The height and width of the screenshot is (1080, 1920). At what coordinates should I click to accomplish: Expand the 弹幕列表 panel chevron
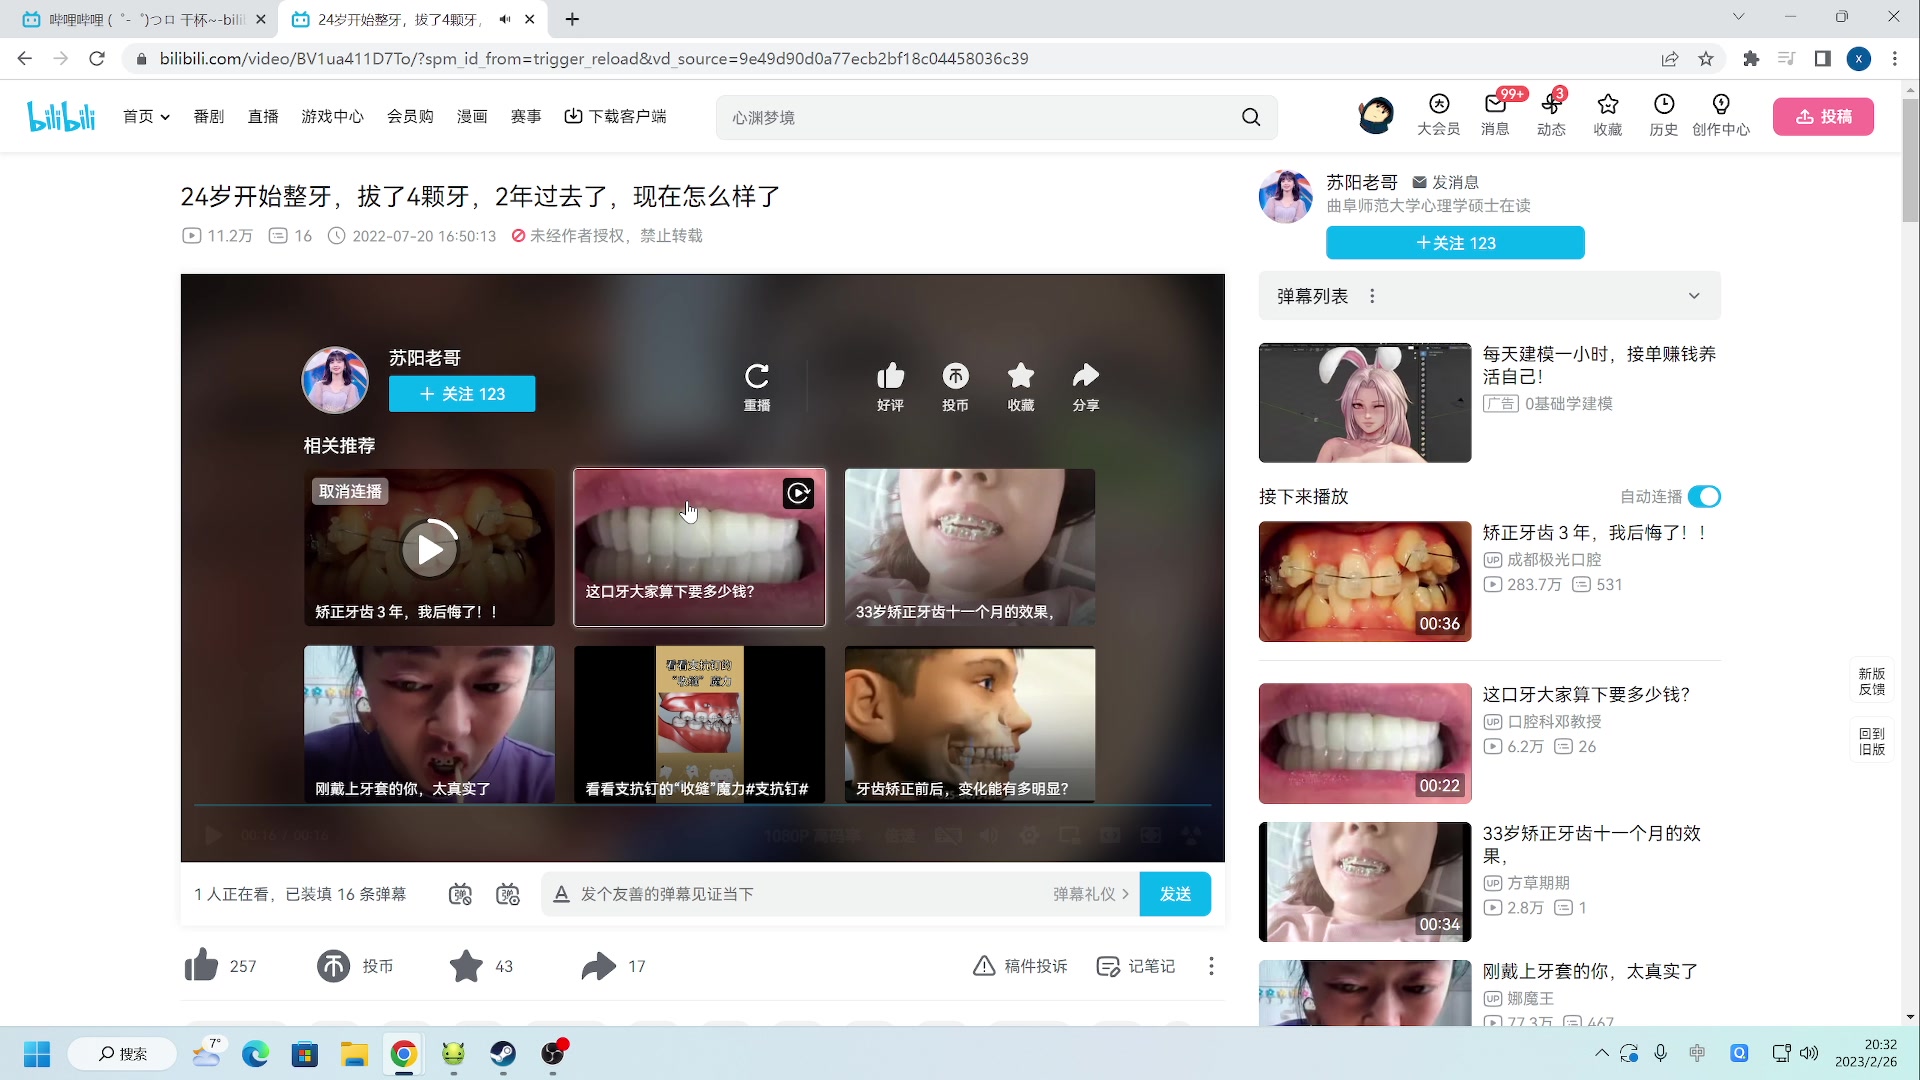[1694, 296]
